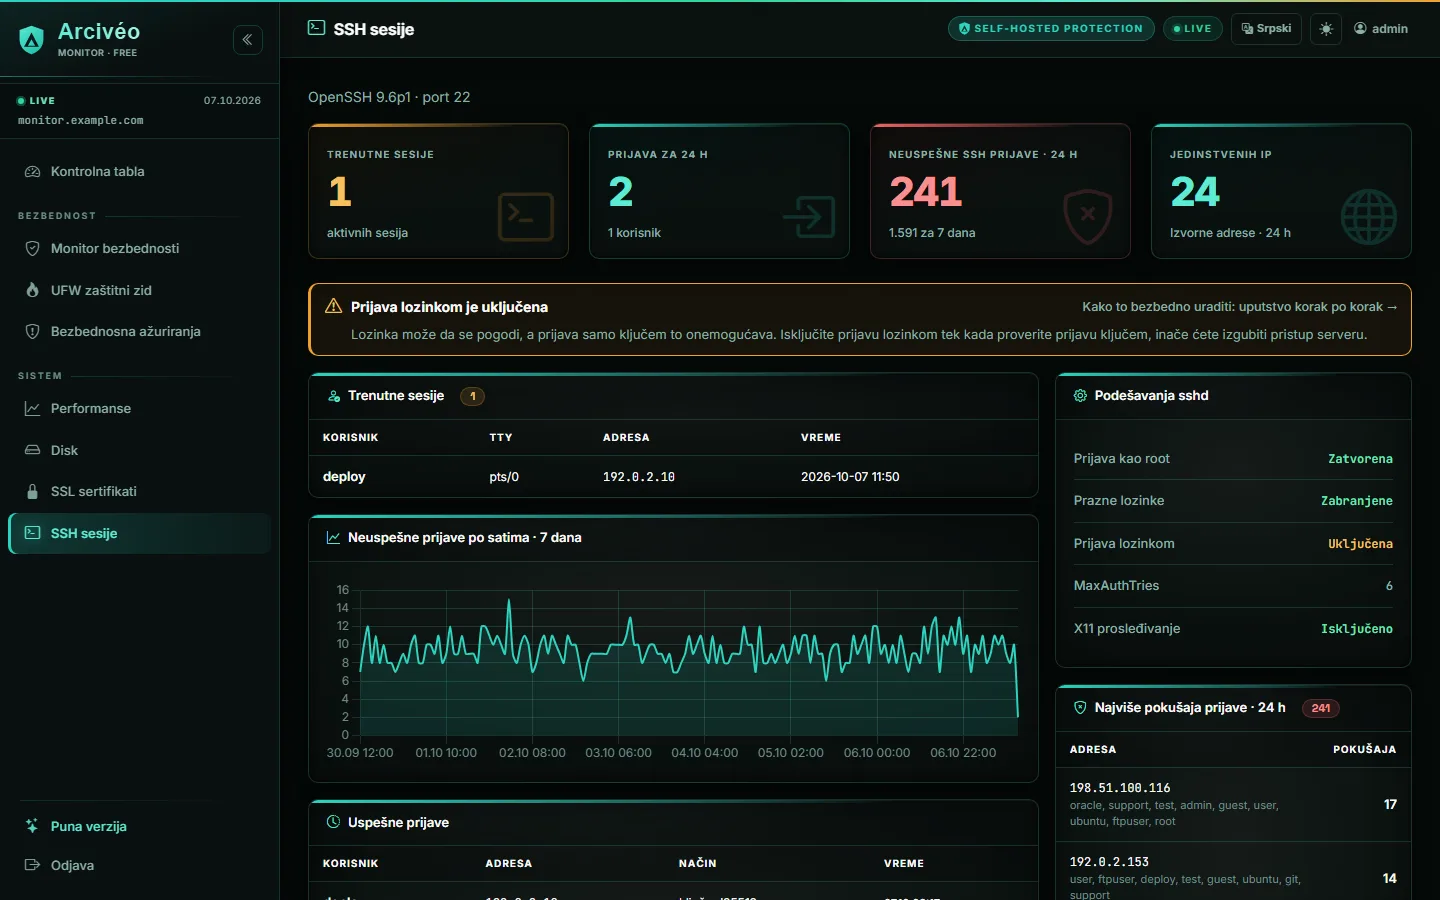Click the gear icon beside Podešavanja sshd

[x=1080, y=396]
